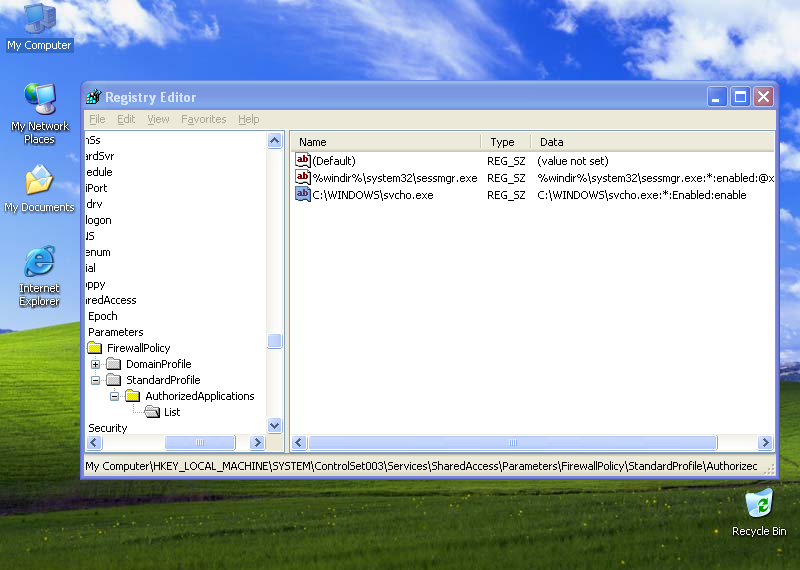Select the 'enum' tree entry
The height and width of the screenshot is (570, 800).
98,252
